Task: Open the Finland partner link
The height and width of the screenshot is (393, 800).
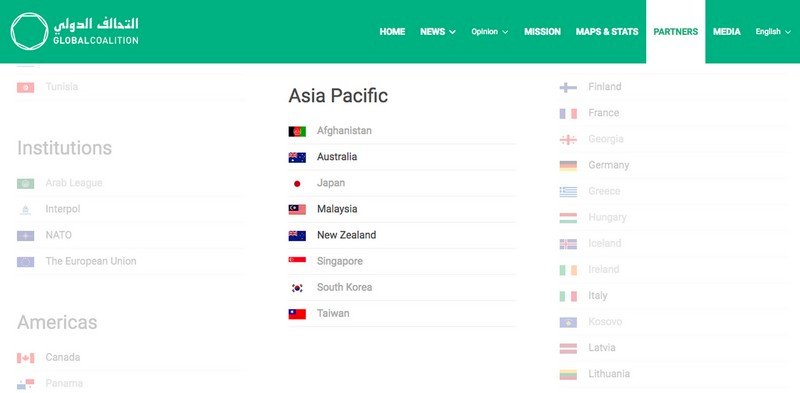Action: [605, 87]
